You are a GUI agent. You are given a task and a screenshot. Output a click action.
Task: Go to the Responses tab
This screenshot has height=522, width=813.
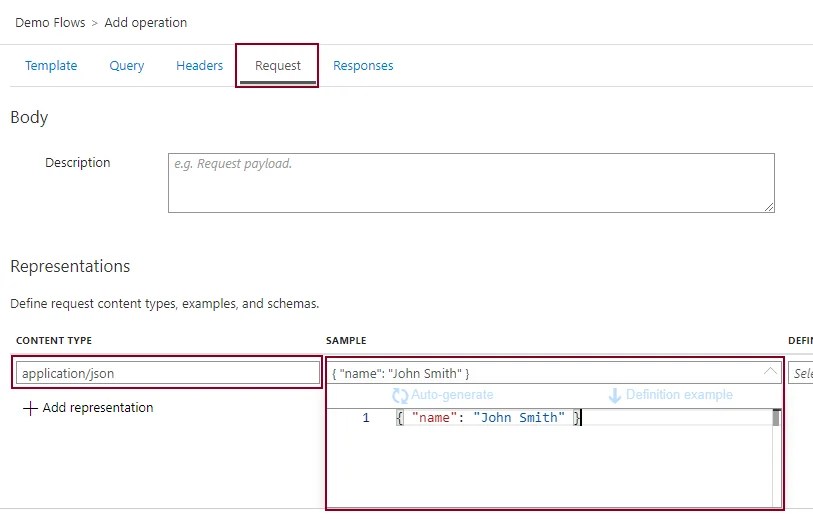pyautogui.click(x=363, y=66)
